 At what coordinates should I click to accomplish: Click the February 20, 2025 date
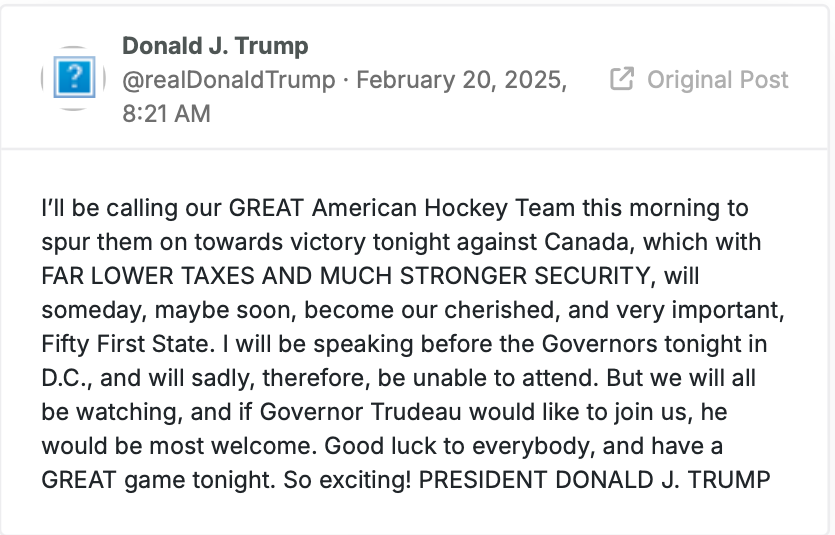[462, 80]
